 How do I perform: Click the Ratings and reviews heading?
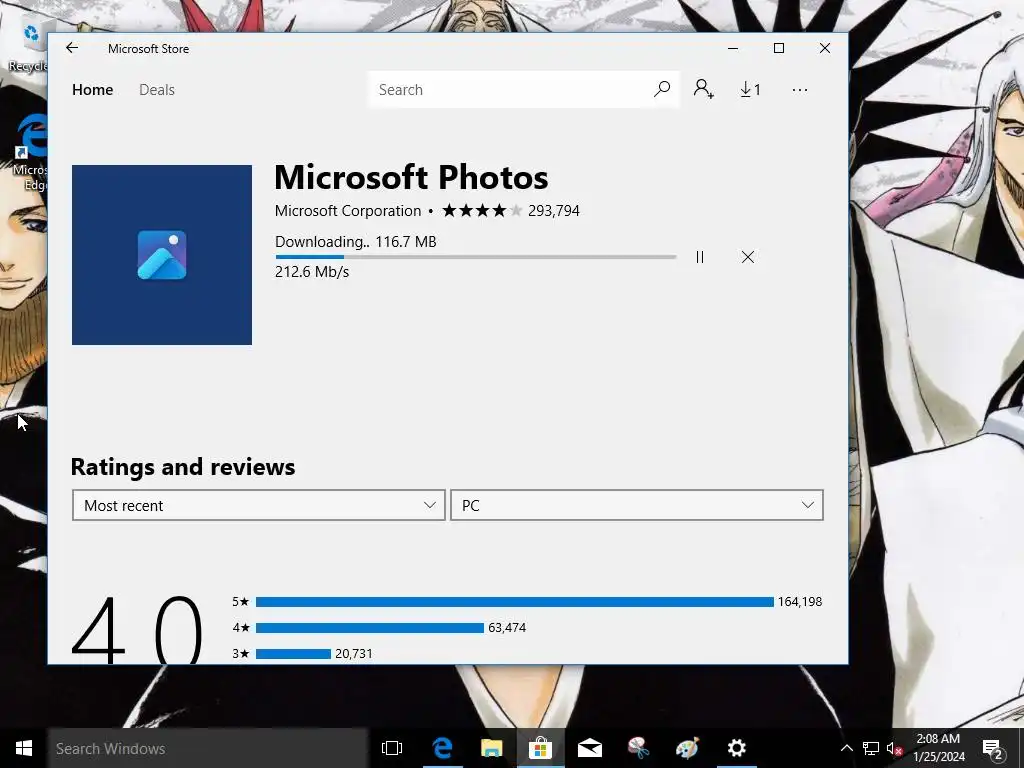183,467
